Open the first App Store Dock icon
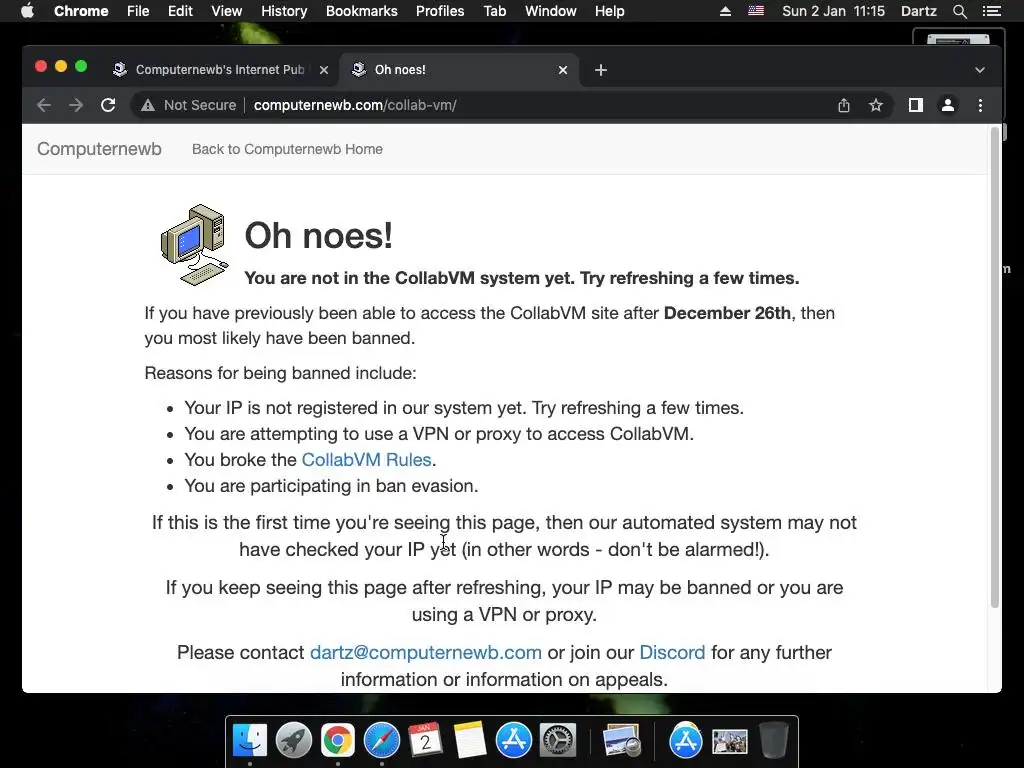 (513, 741)
